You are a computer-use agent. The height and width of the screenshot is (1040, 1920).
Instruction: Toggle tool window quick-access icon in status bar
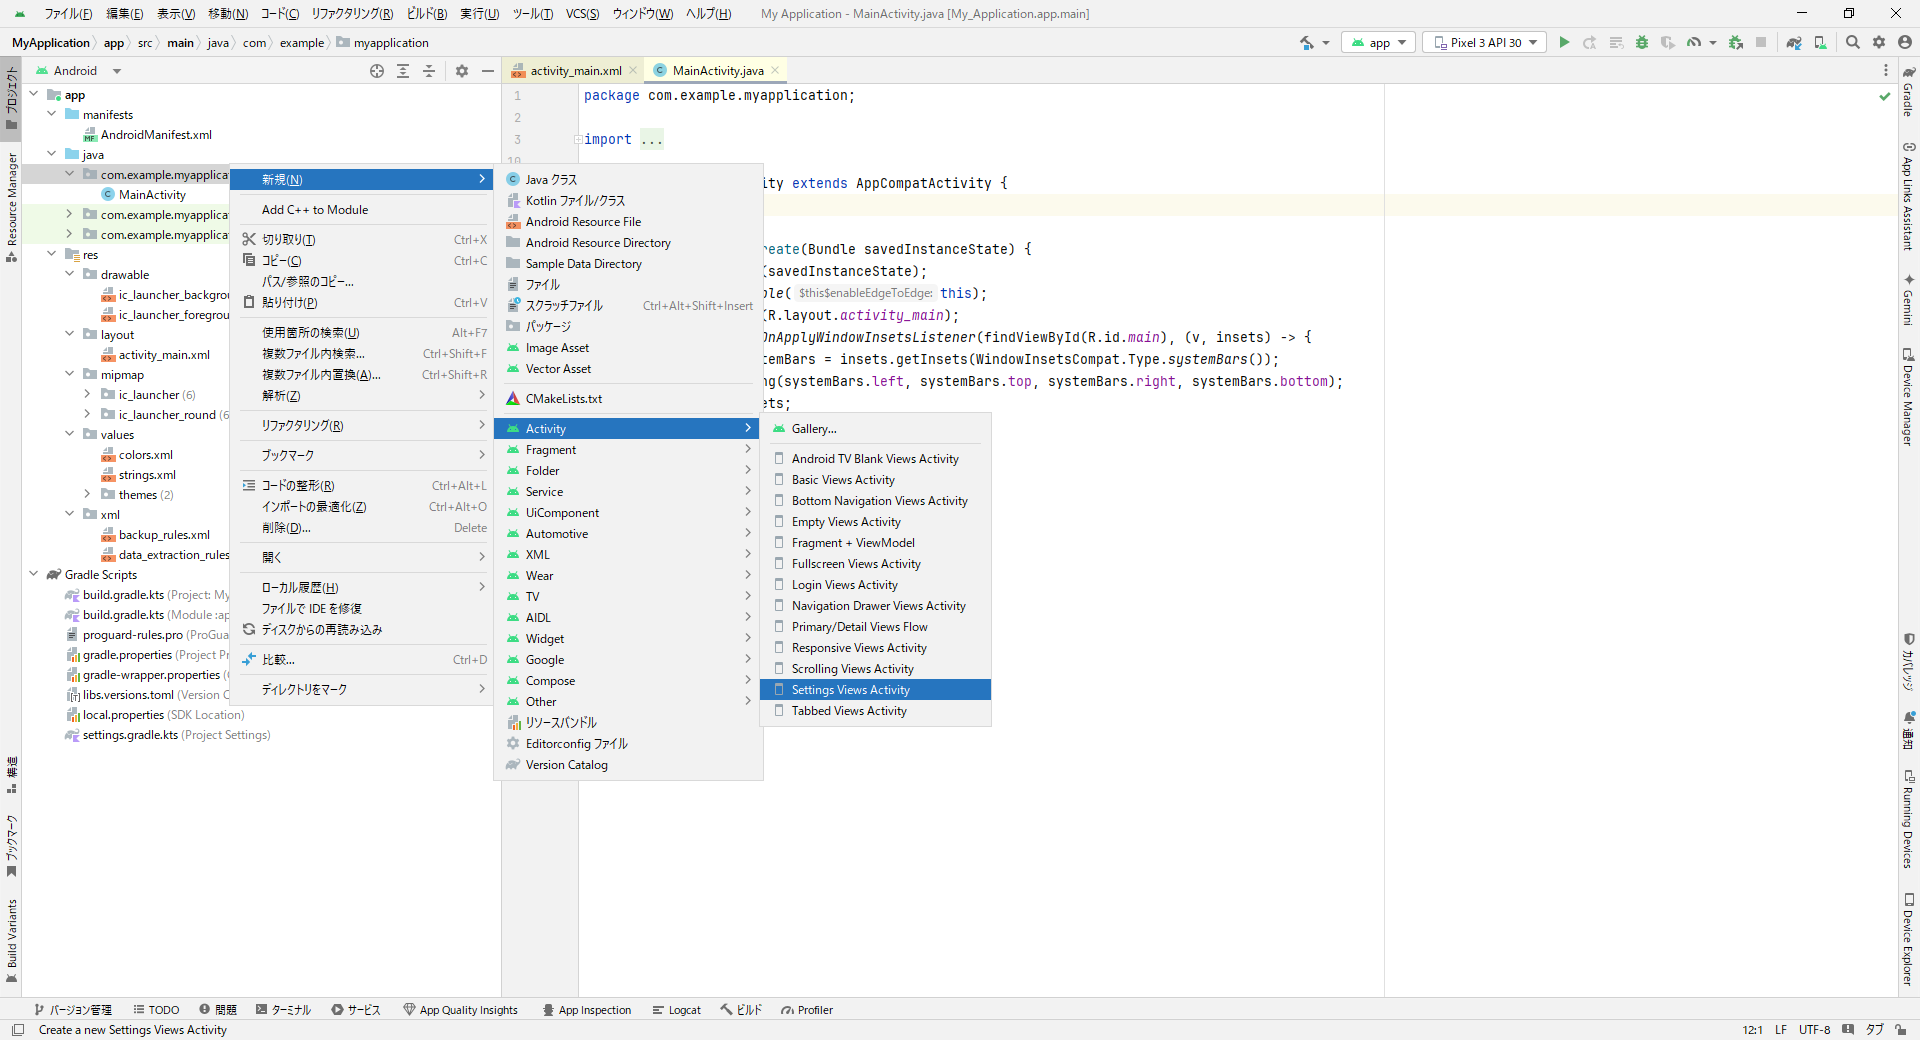18,1030
